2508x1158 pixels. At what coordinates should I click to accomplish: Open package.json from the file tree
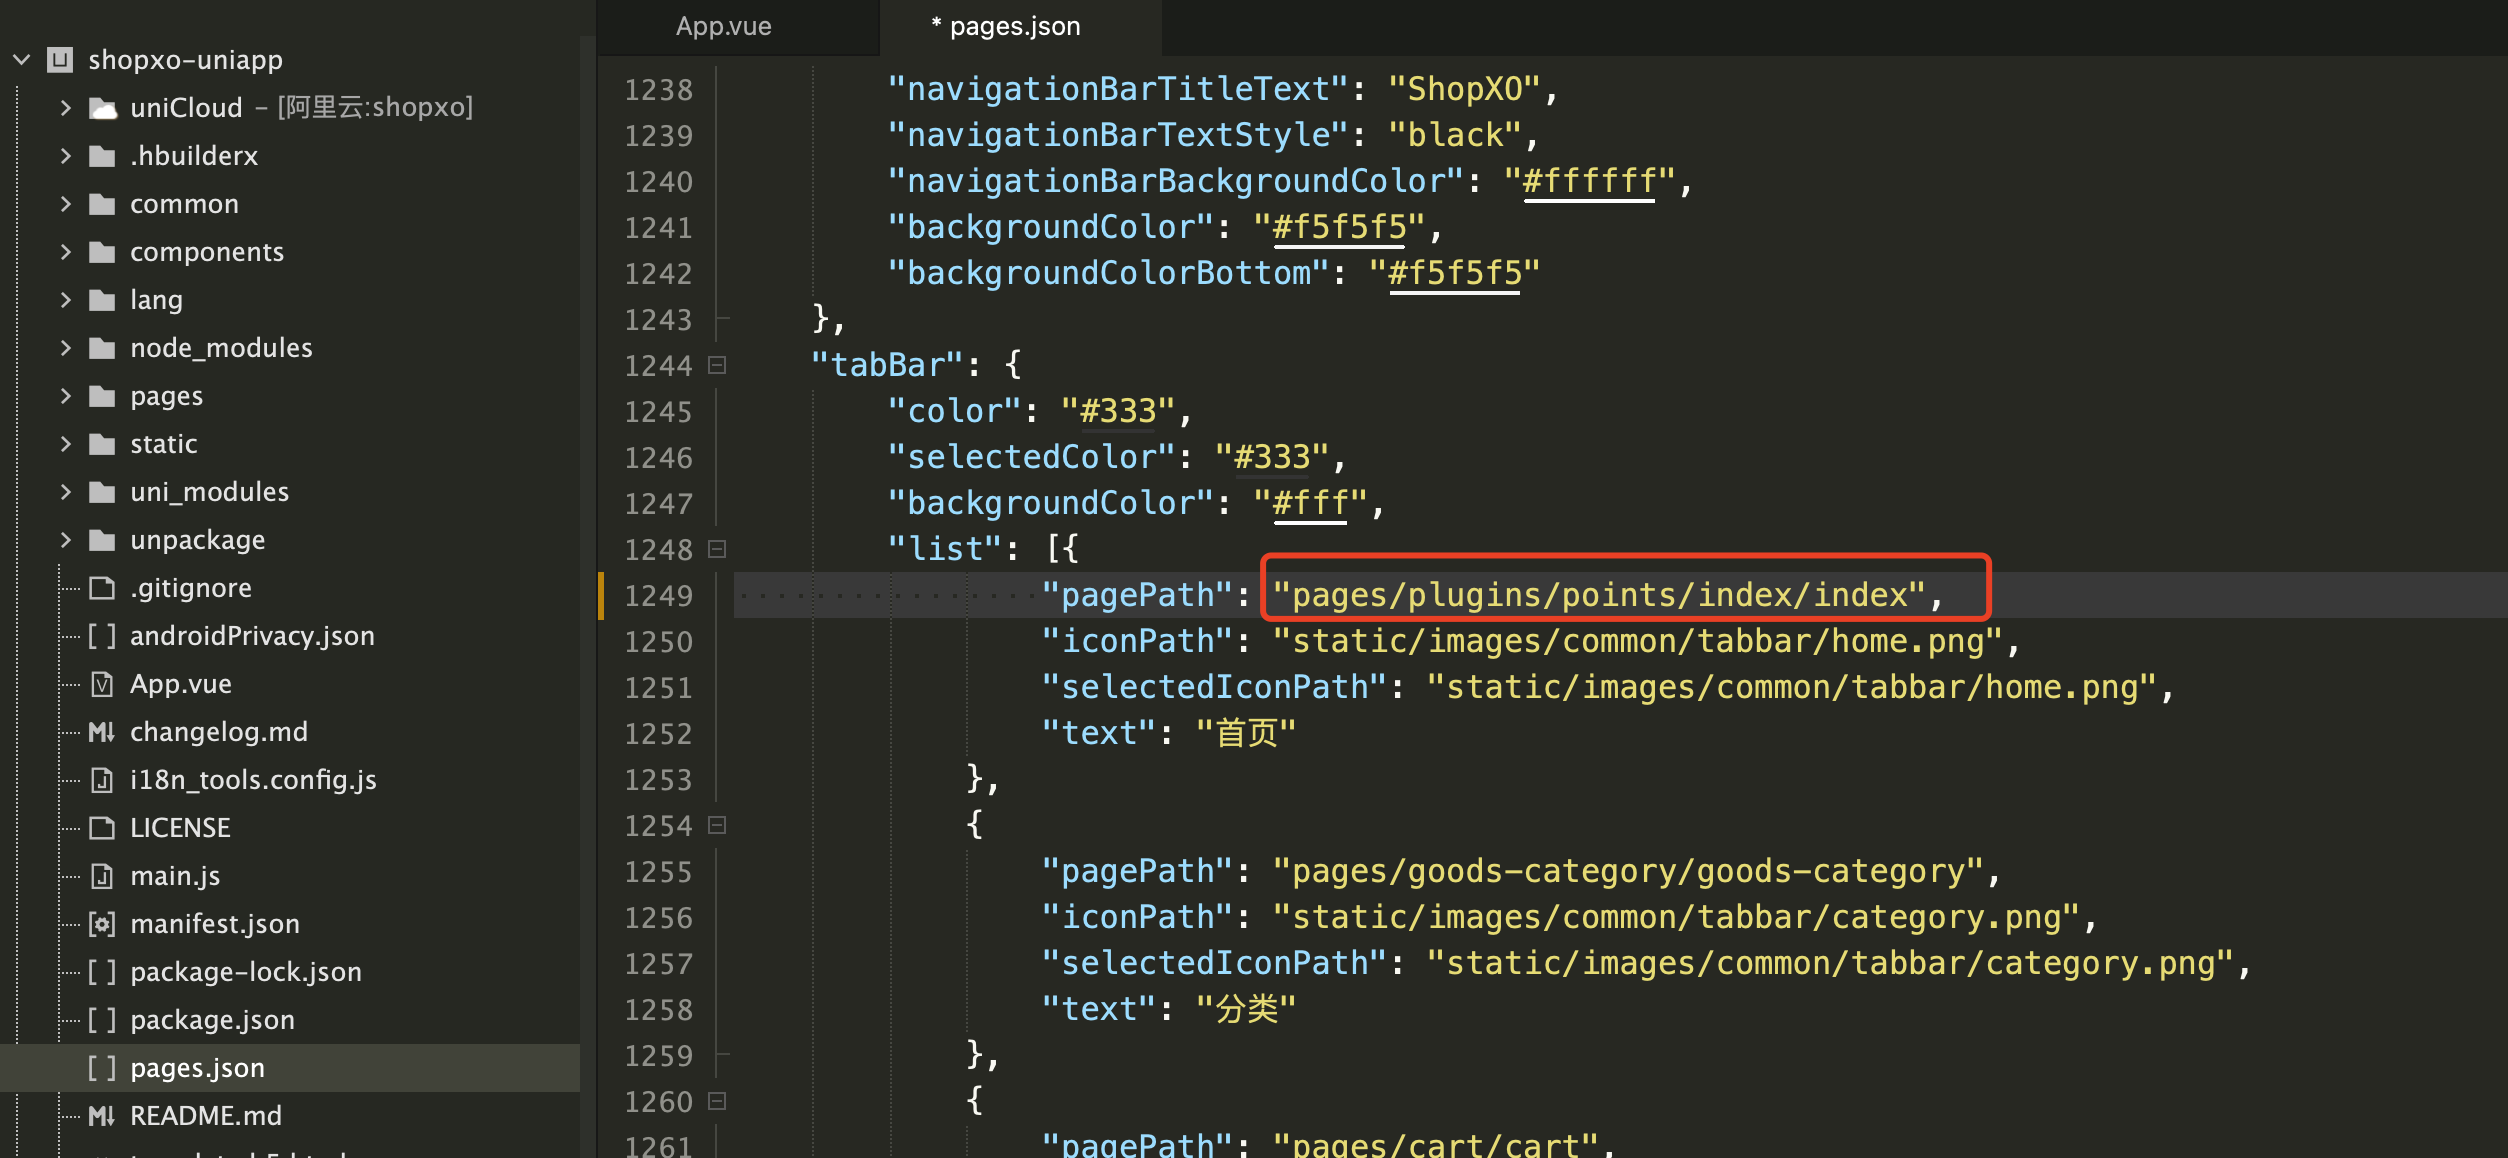(x=212, y=1020)
